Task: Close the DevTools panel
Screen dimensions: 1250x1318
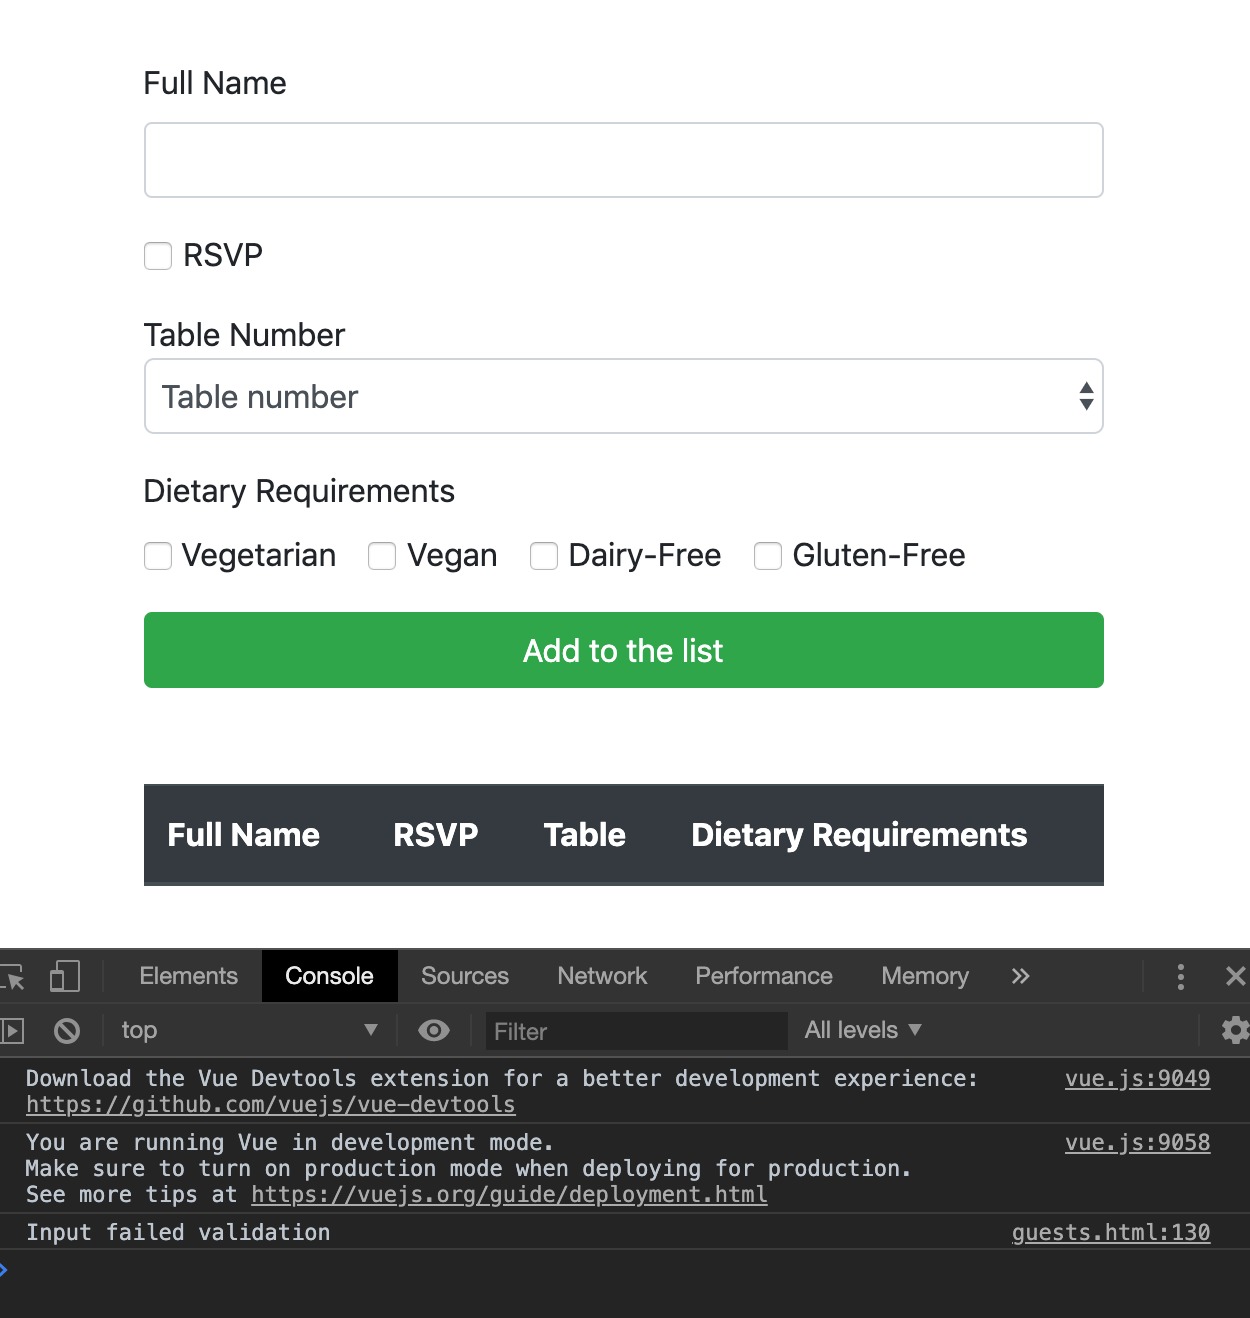Action: click(x=1236, y=977)
